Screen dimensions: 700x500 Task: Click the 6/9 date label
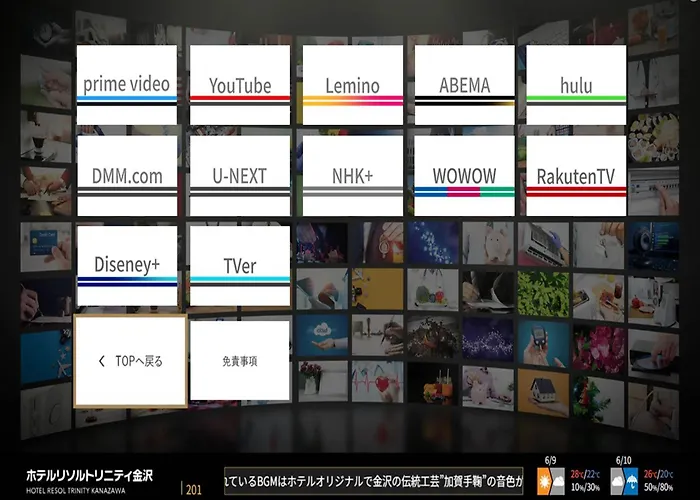pos(550,460)
